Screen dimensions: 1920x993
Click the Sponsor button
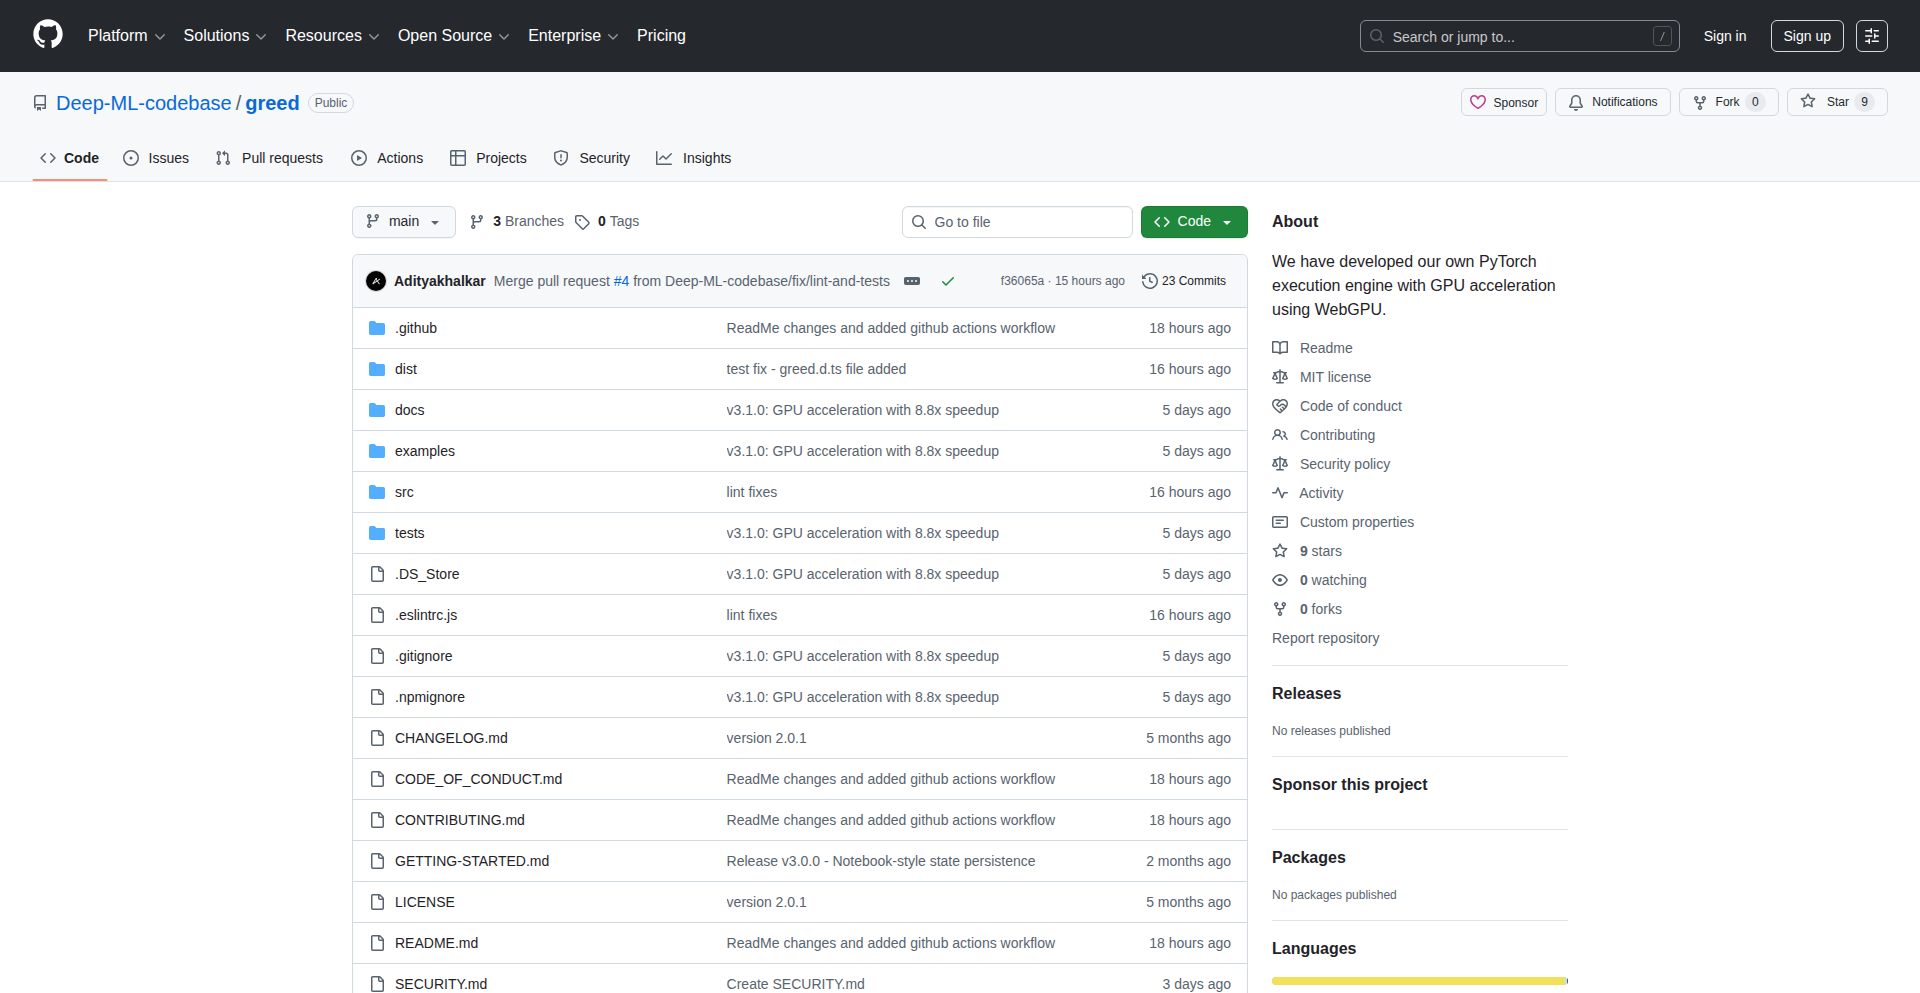(x=1503, y=101)
